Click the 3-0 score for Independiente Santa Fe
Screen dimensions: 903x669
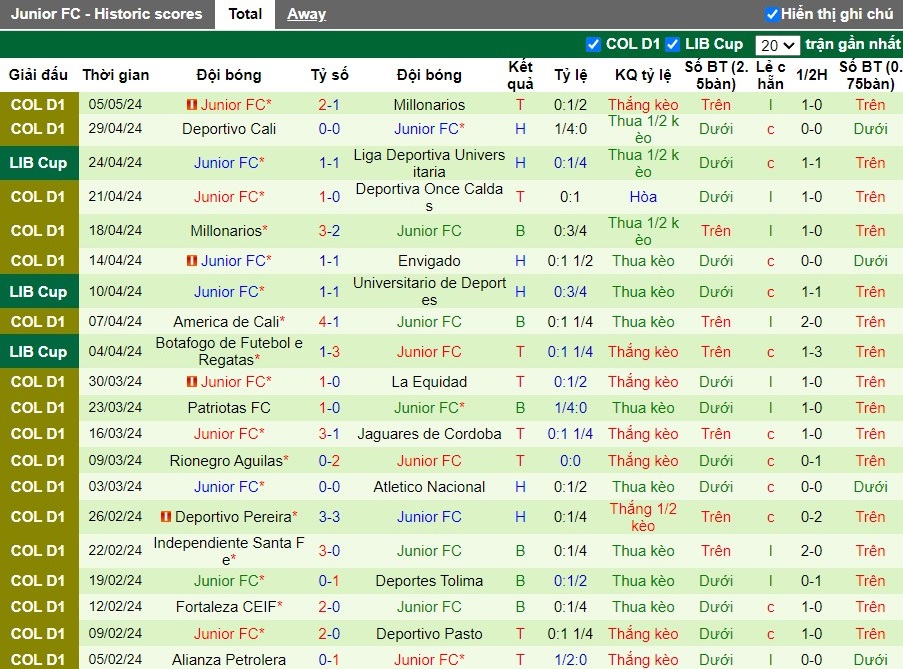(329, 551)
